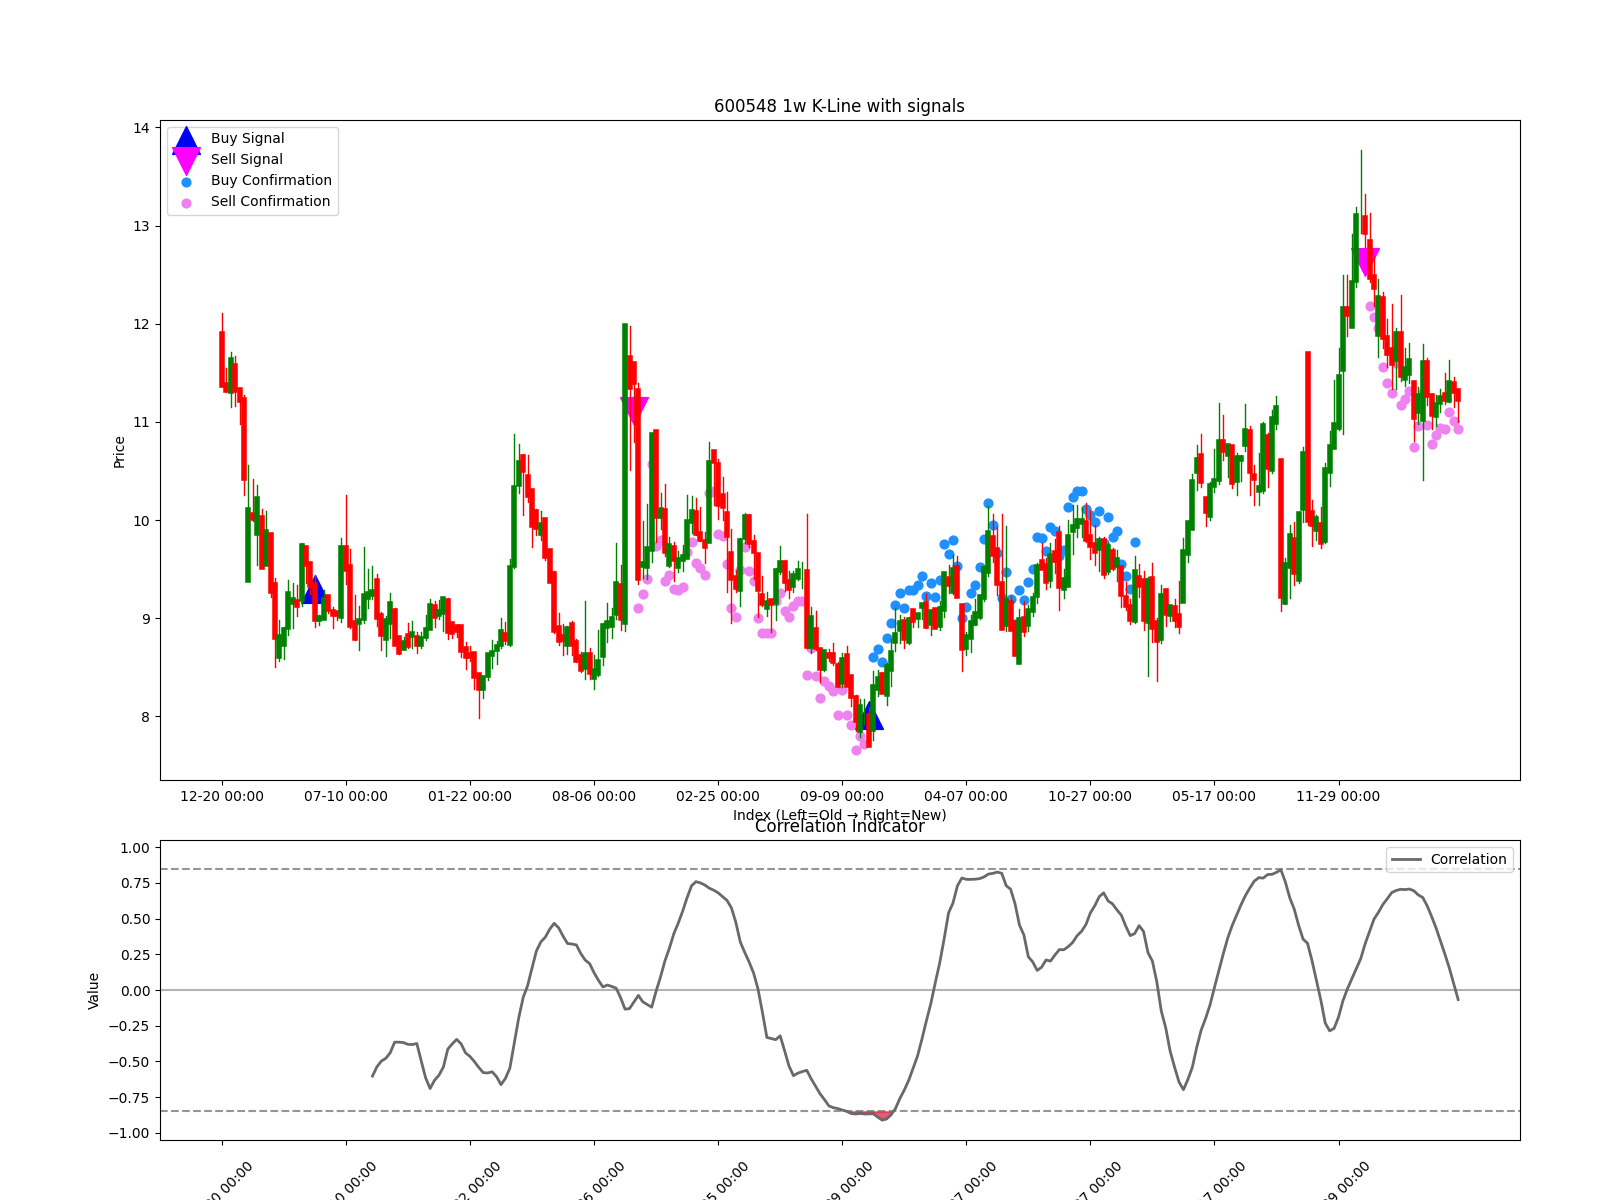
Task: Click the 'Buy Signal' legend label
Action: tap(247, 138)
